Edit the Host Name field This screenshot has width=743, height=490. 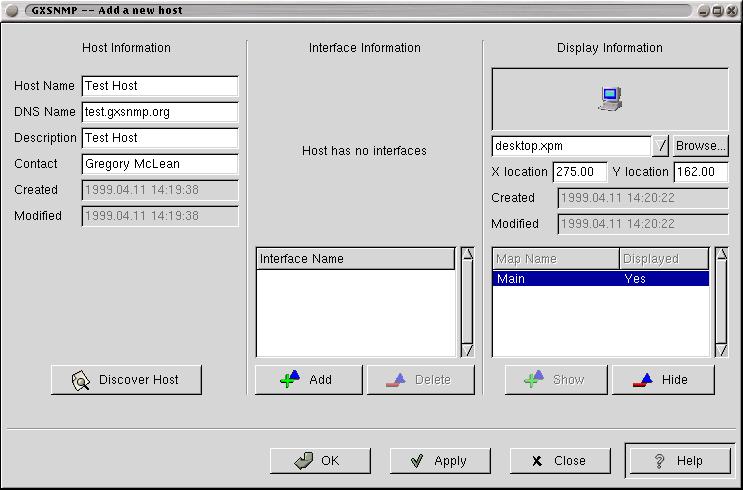tap(160, 86)
